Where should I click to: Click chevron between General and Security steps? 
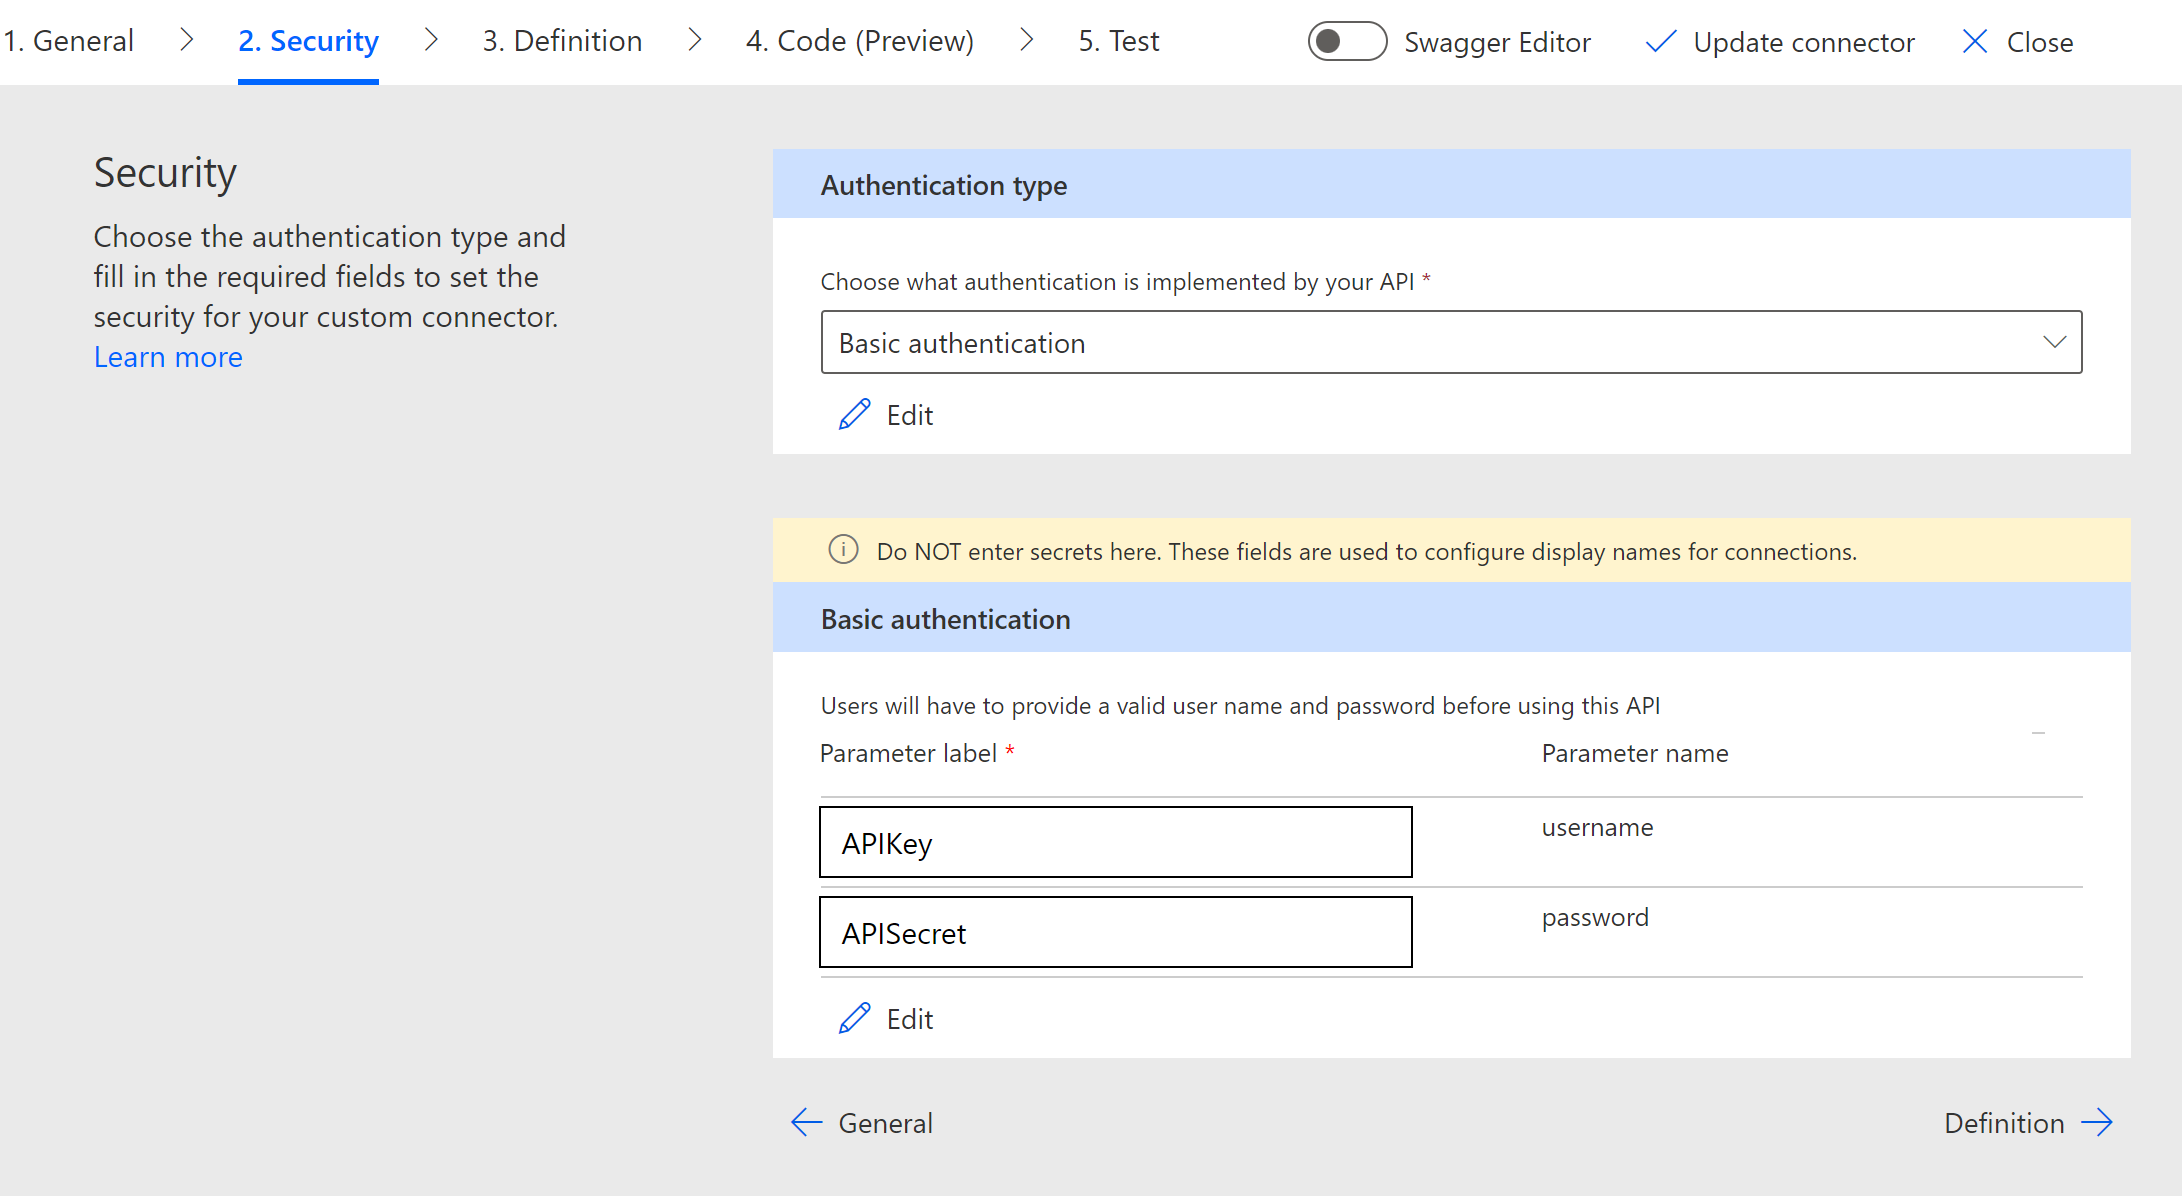tap(186, 41)
